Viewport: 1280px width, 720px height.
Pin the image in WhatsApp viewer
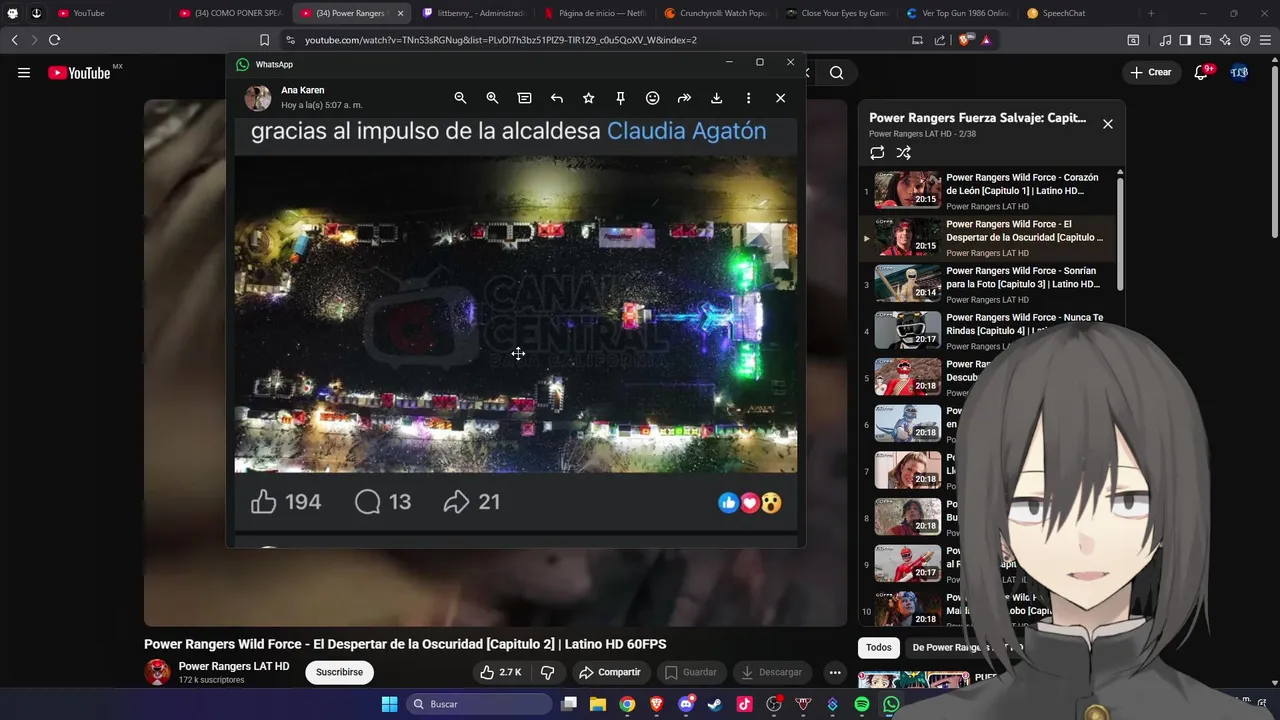click(620, 98)
